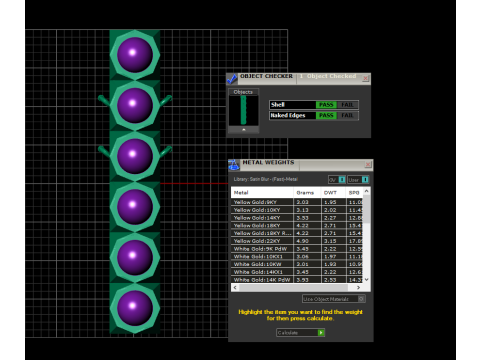
Task: Click the Naked Edges FAIL indicator
Action: pyautogui.click(x=347, y=115)
